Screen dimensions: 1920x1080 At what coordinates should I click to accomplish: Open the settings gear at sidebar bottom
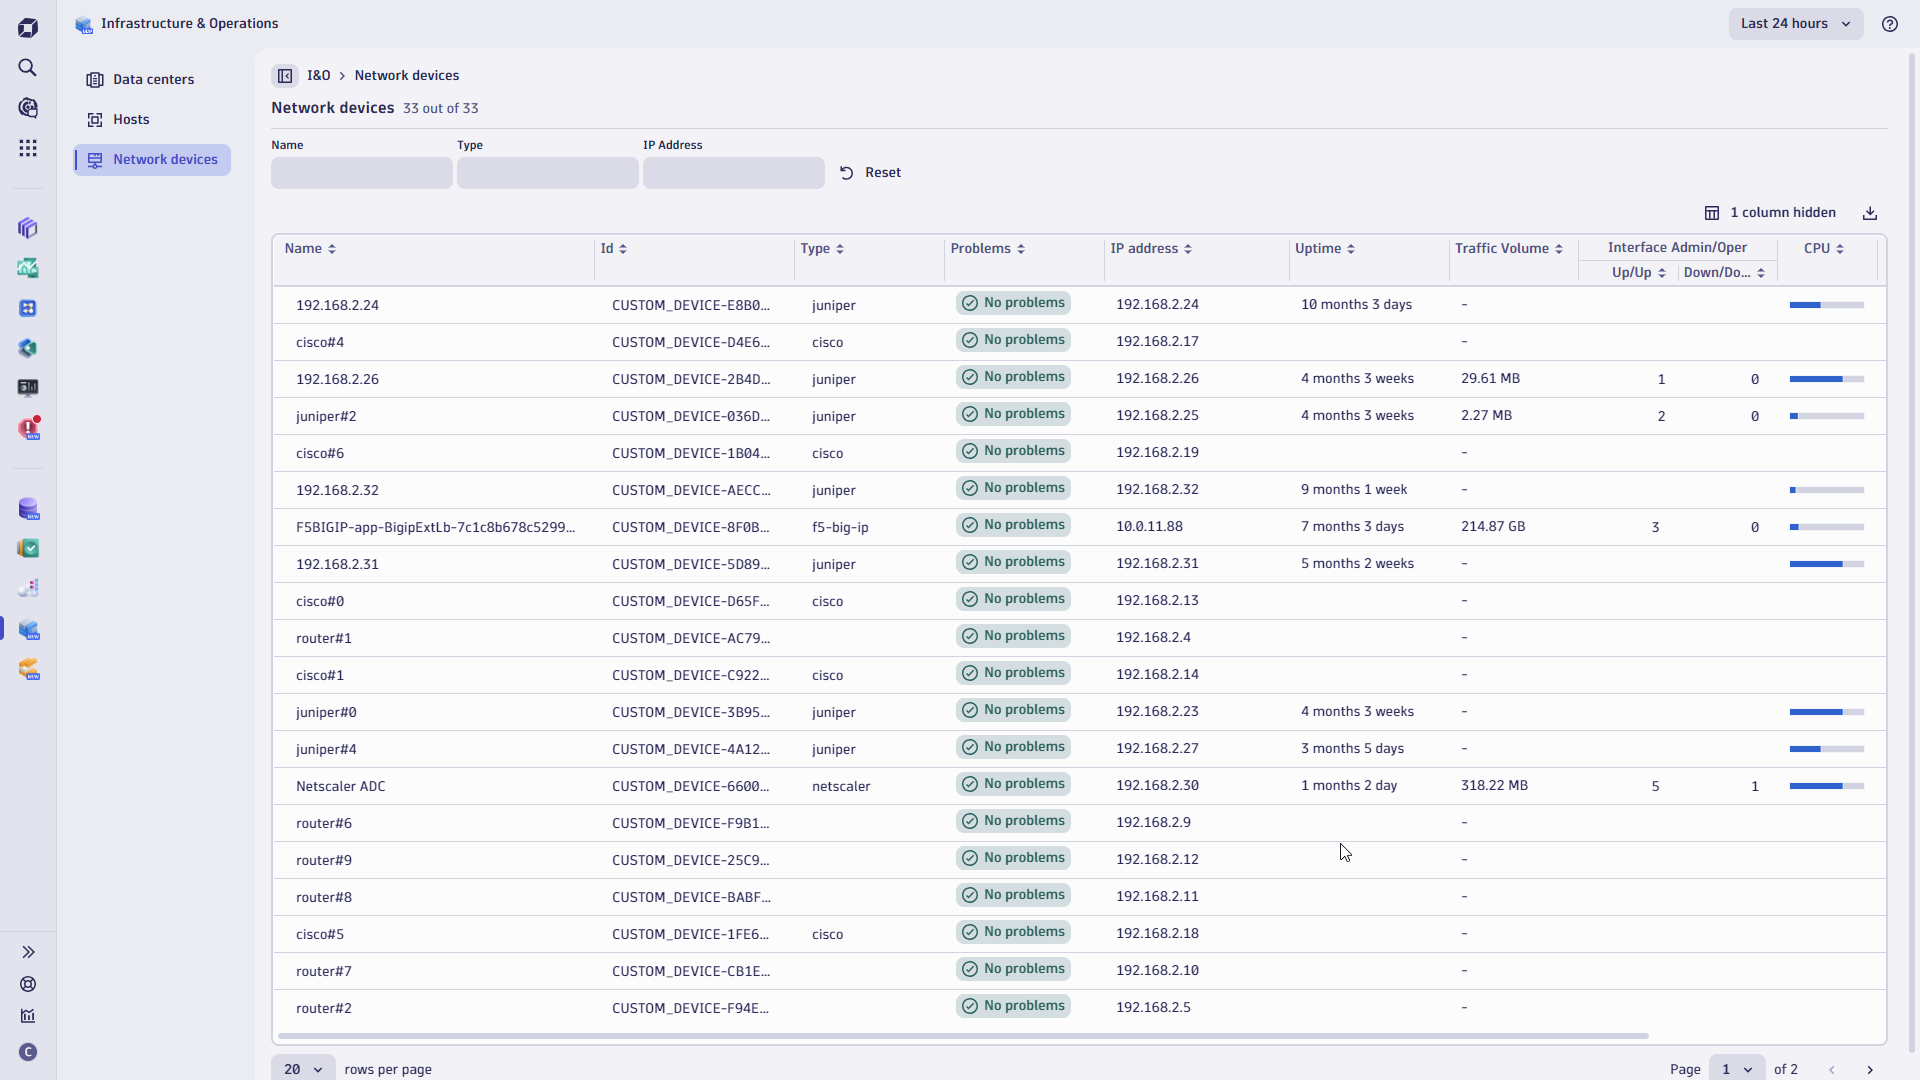(28, 985)
